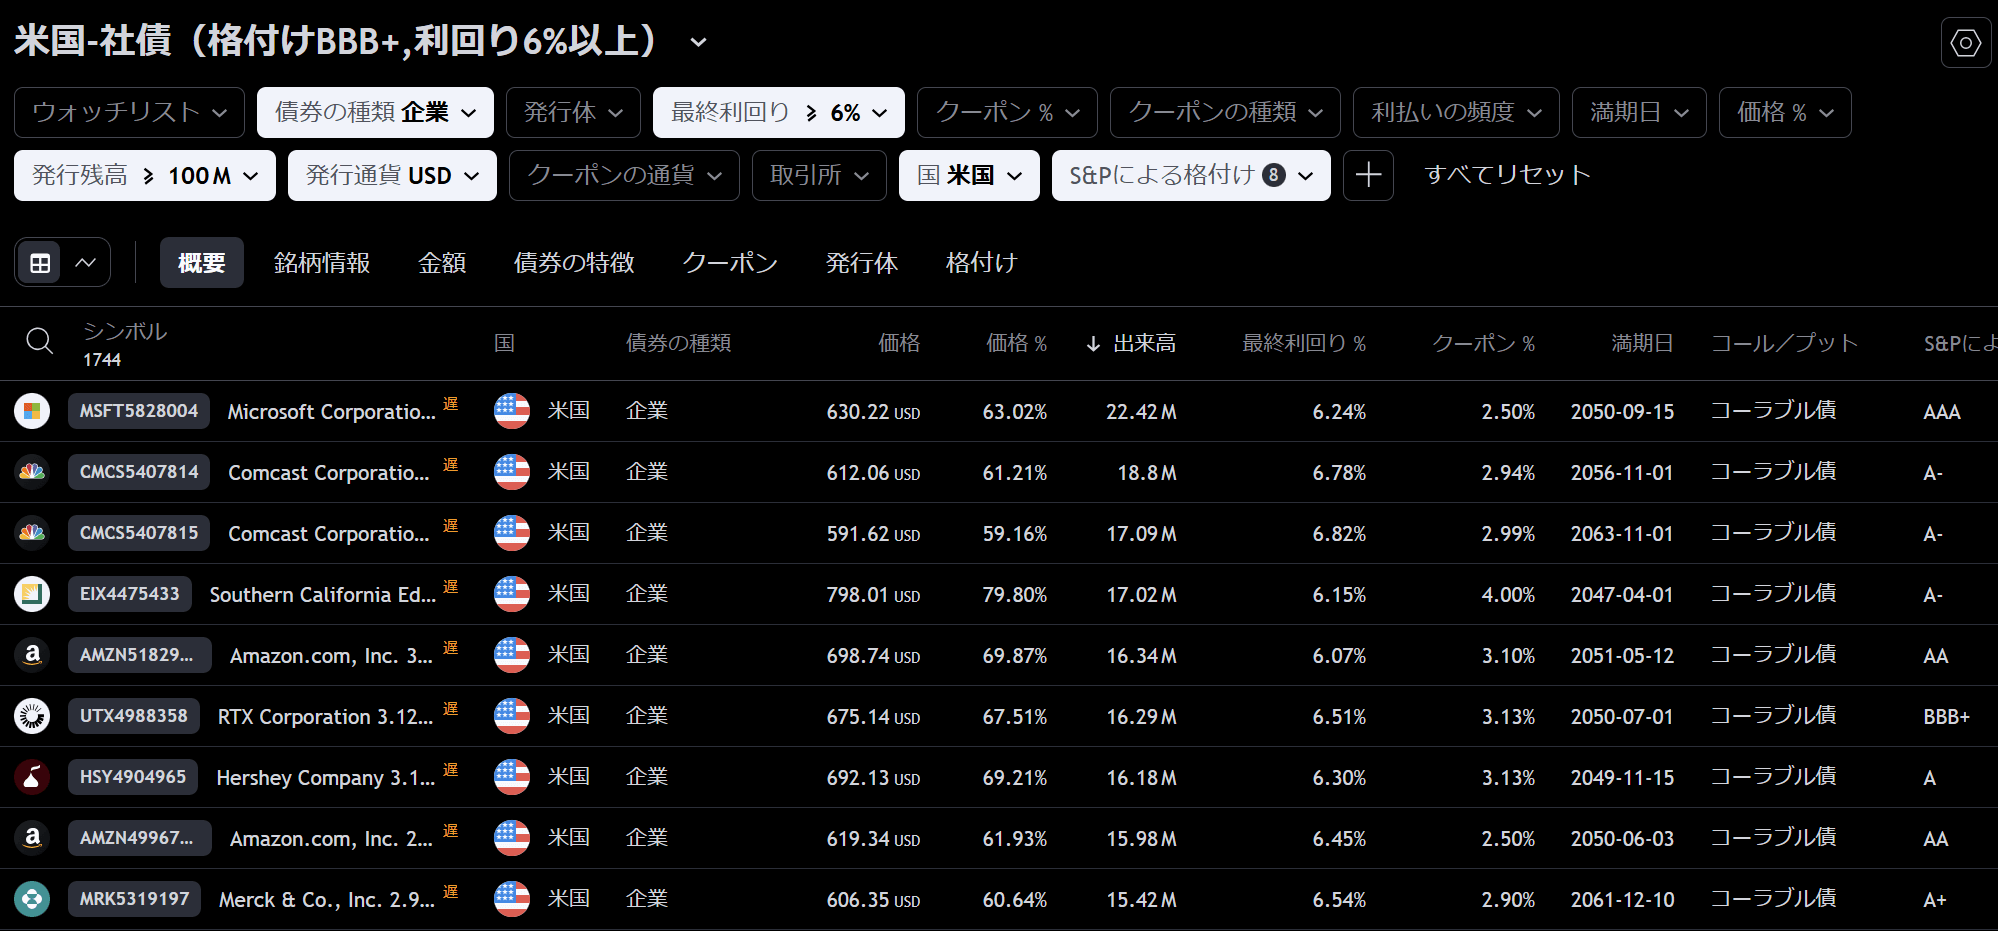Click the Merck logo icon
The image size is (1998, 931).
(x=32, y=899)
